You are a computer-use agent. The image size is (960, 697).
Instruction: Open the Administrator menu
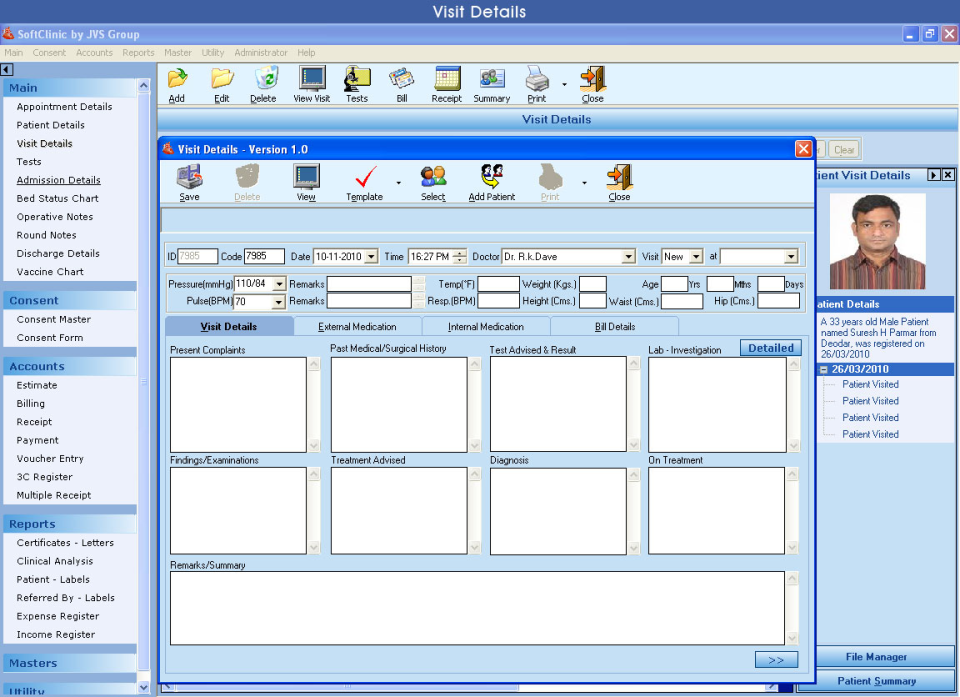point(260,52)
